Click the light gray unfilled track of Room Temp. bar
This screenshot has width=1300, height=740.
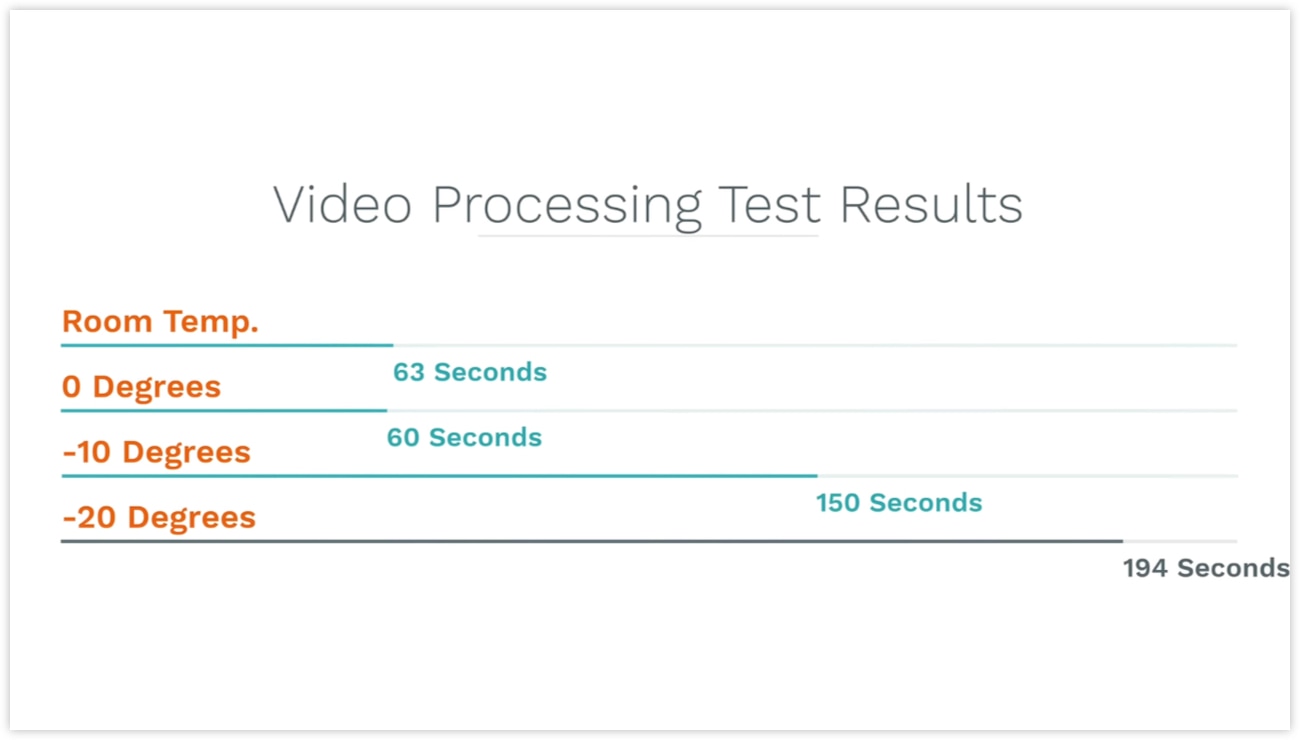point(815,345)
